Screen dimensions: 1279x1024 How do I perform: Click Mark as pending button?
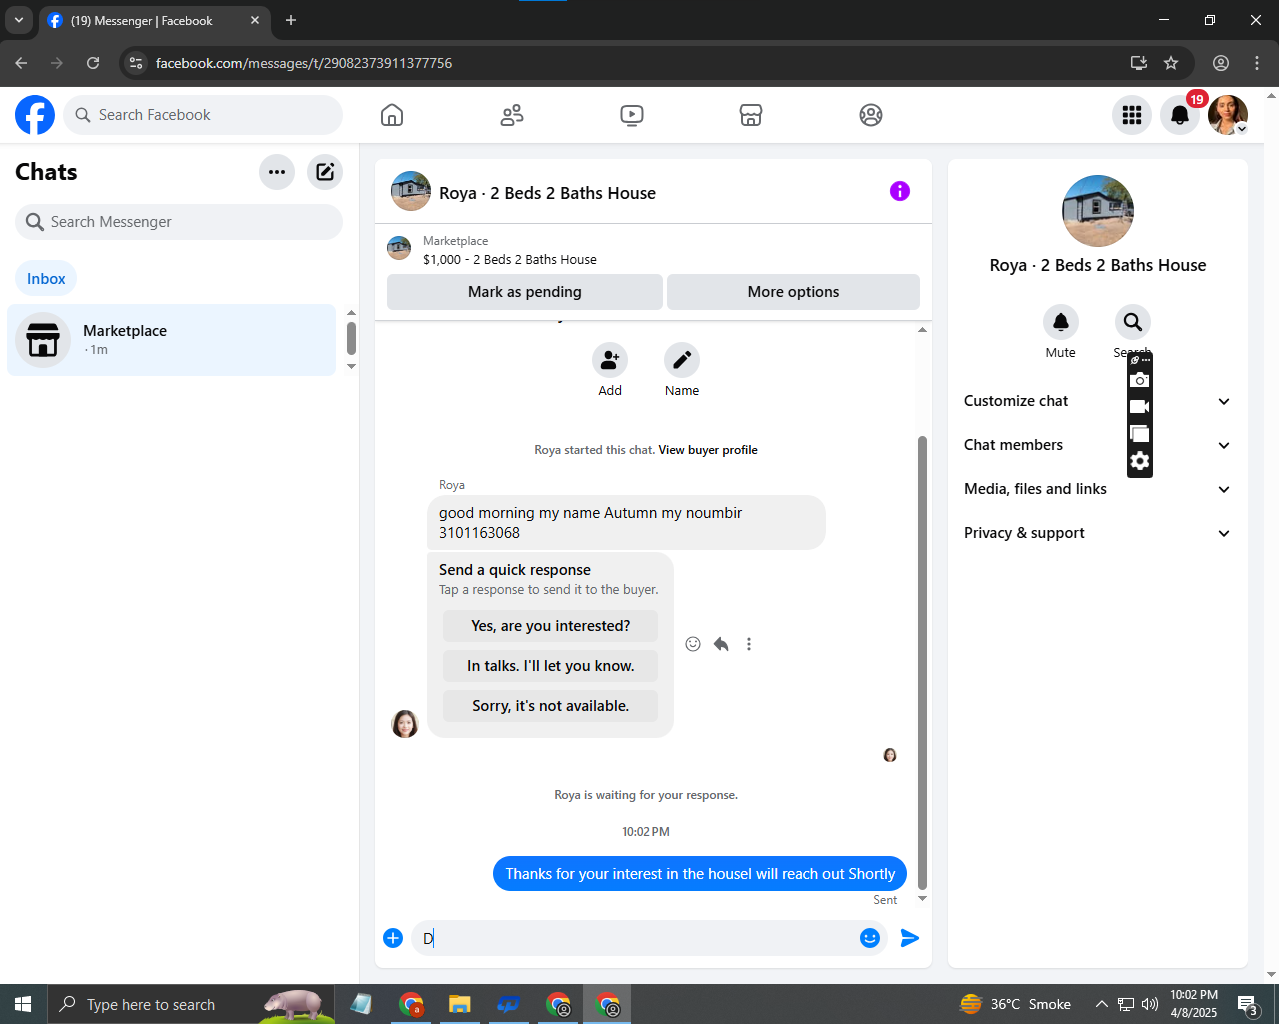525,292
